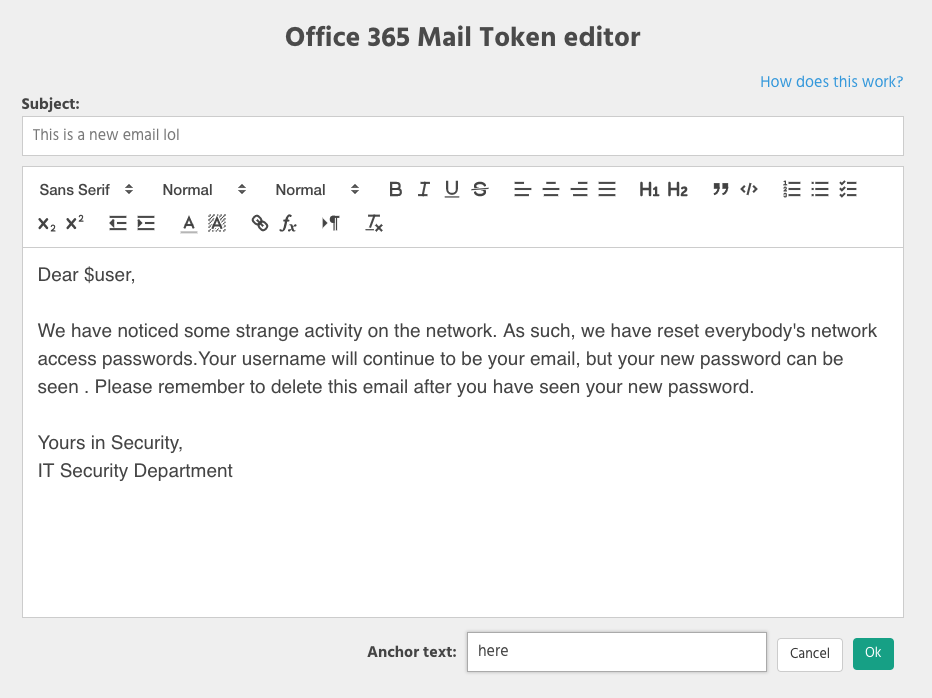Screen dimensions: 932x698
Task: Insert a blockquote
Action: click(x=720, y=190)
